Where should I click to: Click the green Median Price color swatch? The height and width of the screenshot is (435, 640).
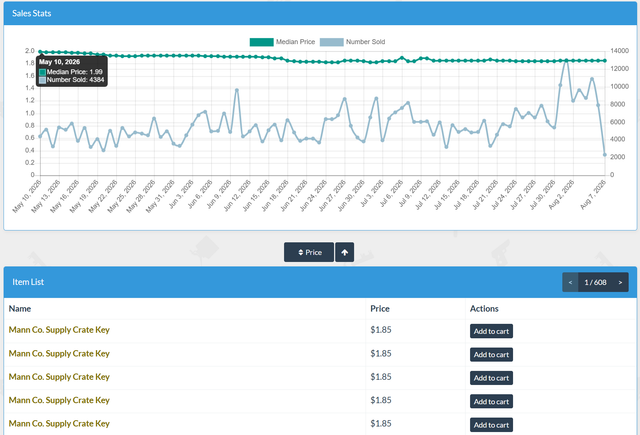pyautogui.click(x=262, y=42)
